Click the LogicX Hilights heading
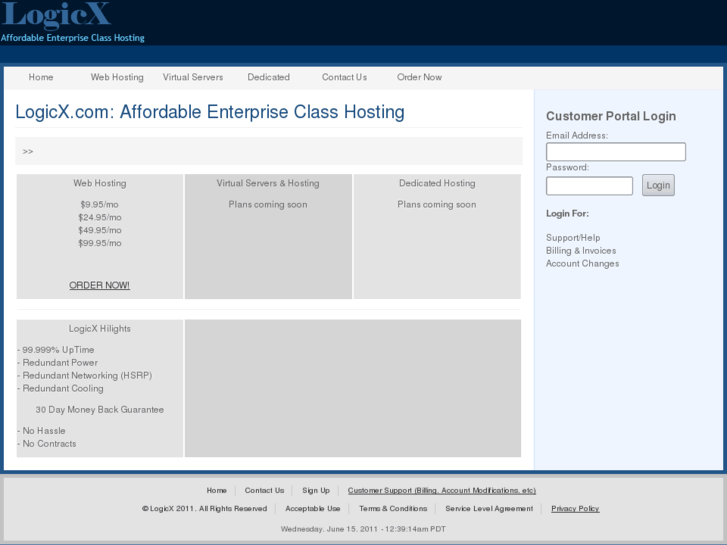This screenshot has height=545, width=727. [100, 329]
